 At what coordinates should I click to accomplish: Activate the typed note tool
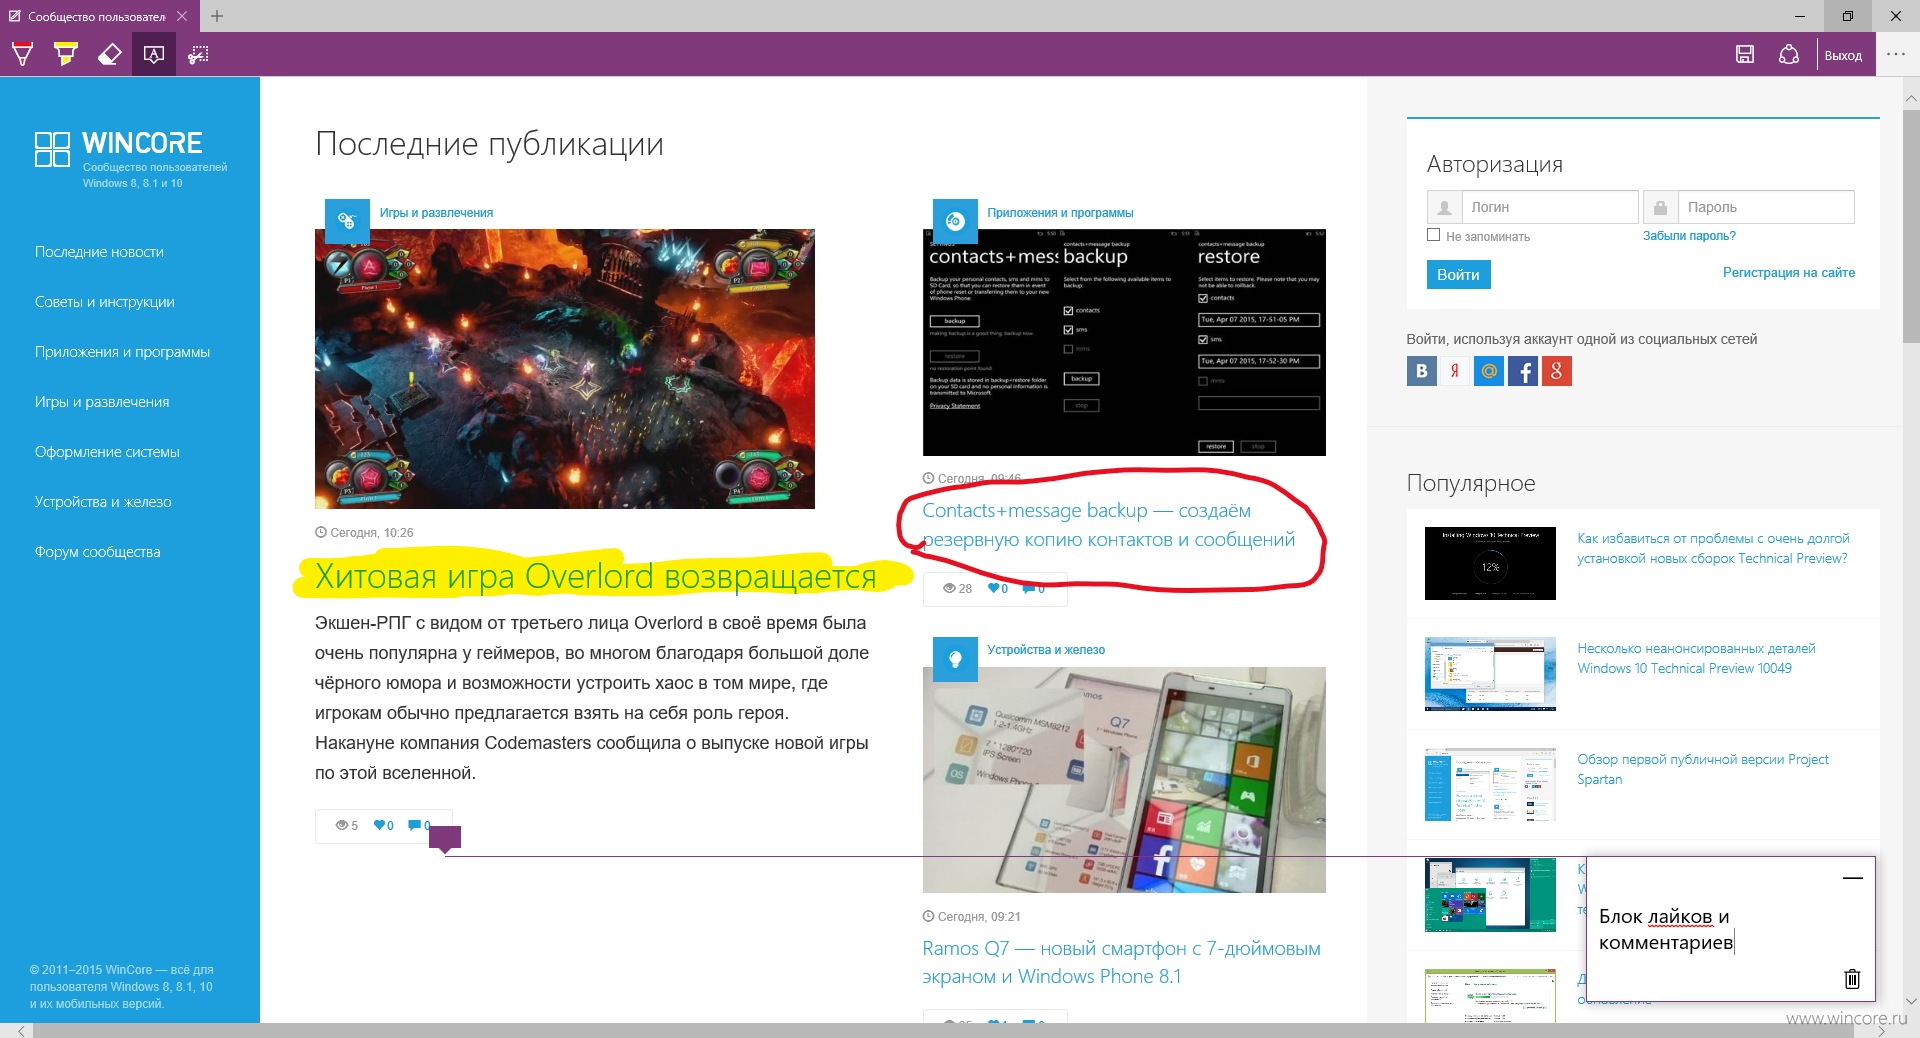[154, 55]
